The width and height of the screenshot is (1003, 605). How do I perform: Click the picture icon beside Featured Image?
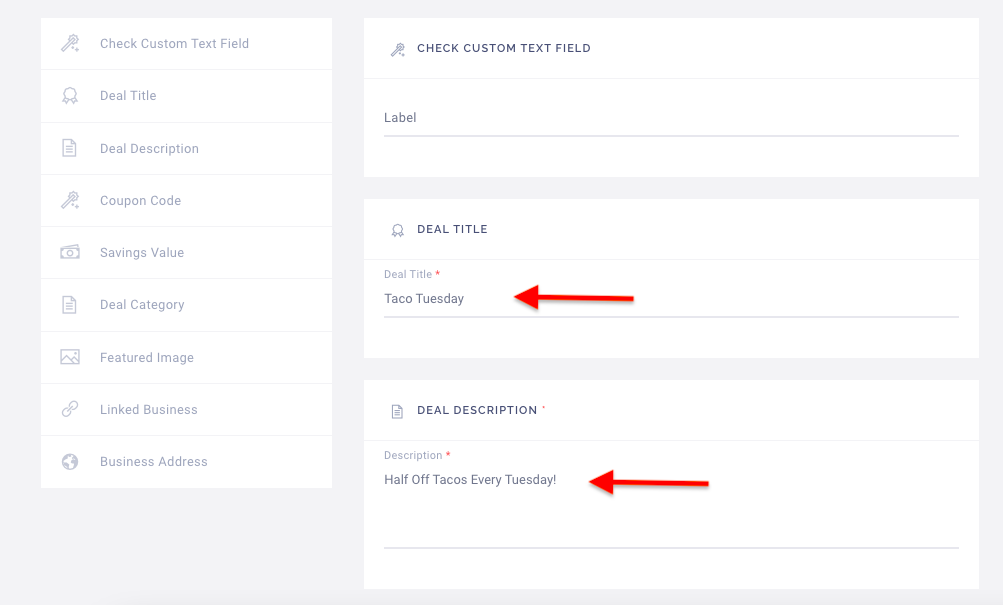click(69, 357)
